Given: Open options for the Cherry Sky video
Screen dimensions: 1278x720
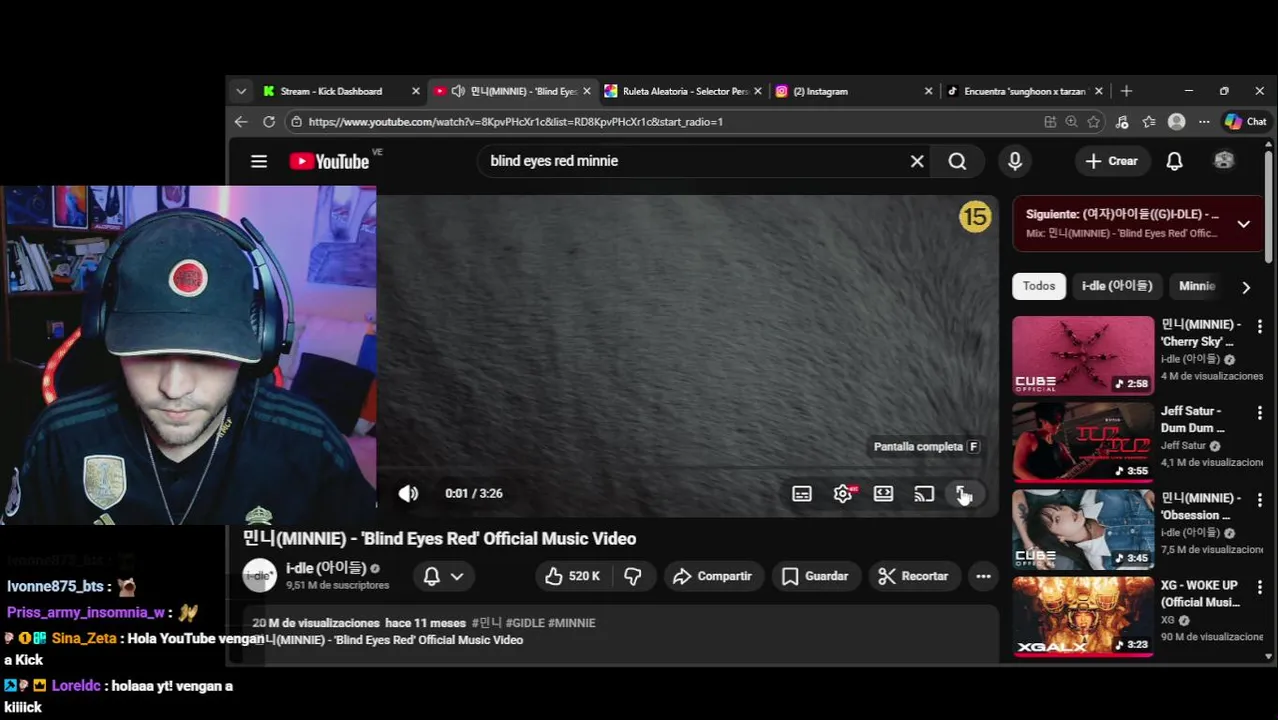Looking at the screenshot, I should 1260,327.
